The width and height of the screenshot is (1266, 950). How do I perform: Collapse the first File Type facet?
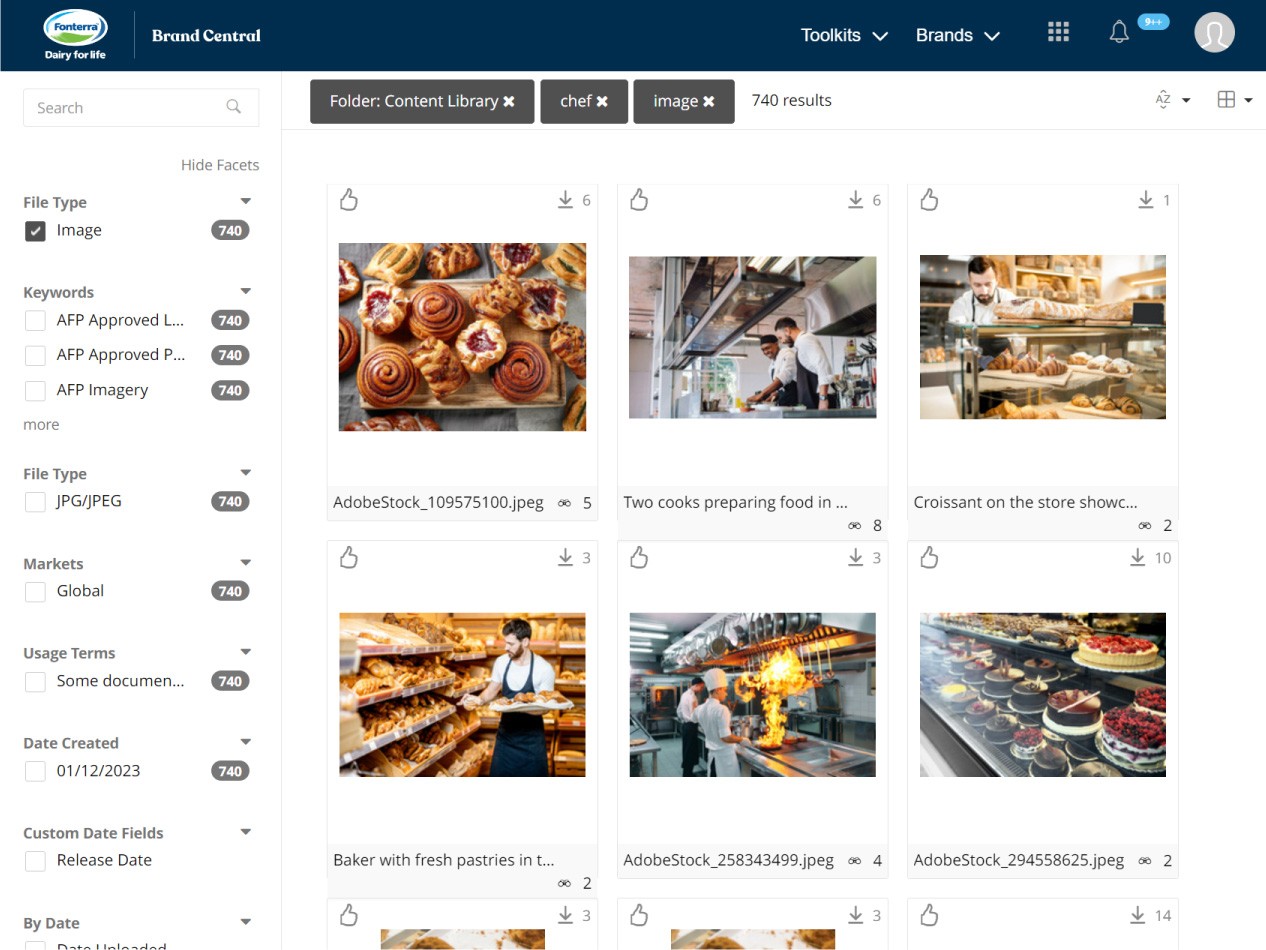(x=246, y=201)
